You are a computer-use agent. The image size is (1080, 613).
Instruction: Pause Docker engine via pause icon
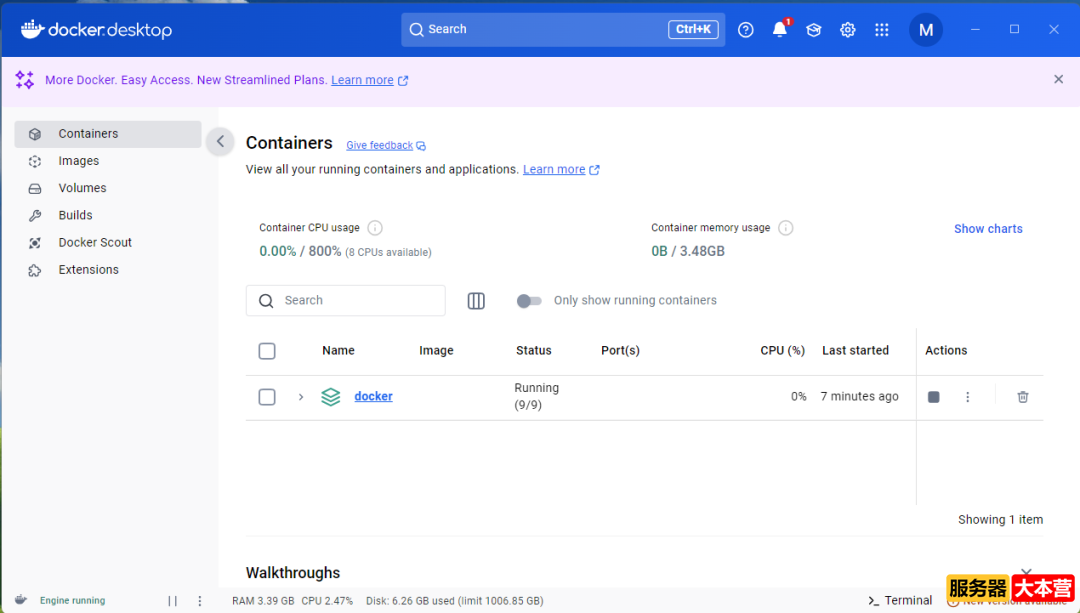coord(172,601)
